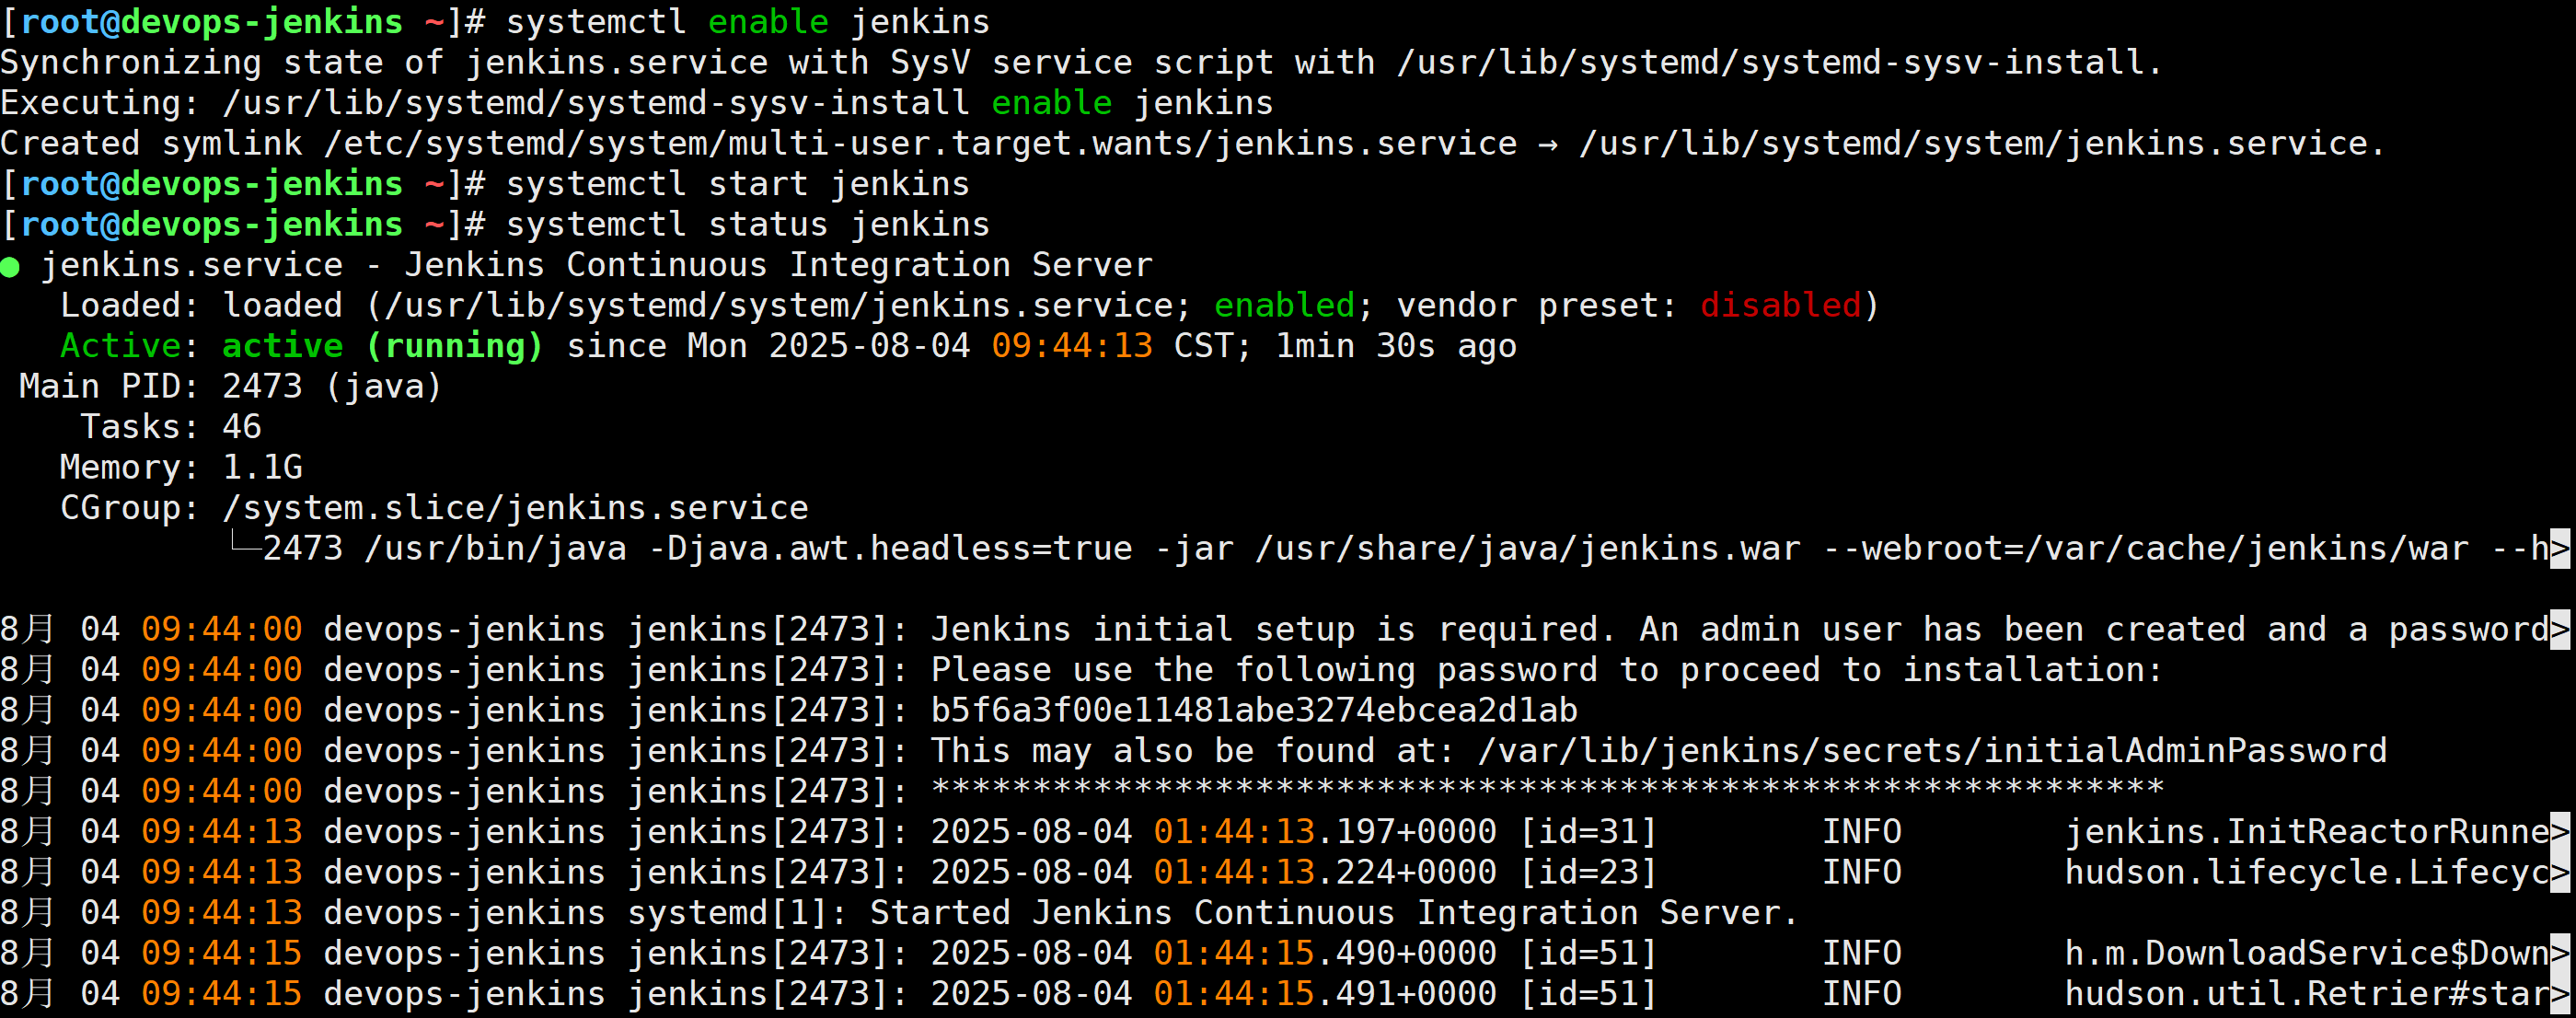Click the 'systemctl status jenkins' command
Screen dimensions: 2576x1018
tap(747, 225)
